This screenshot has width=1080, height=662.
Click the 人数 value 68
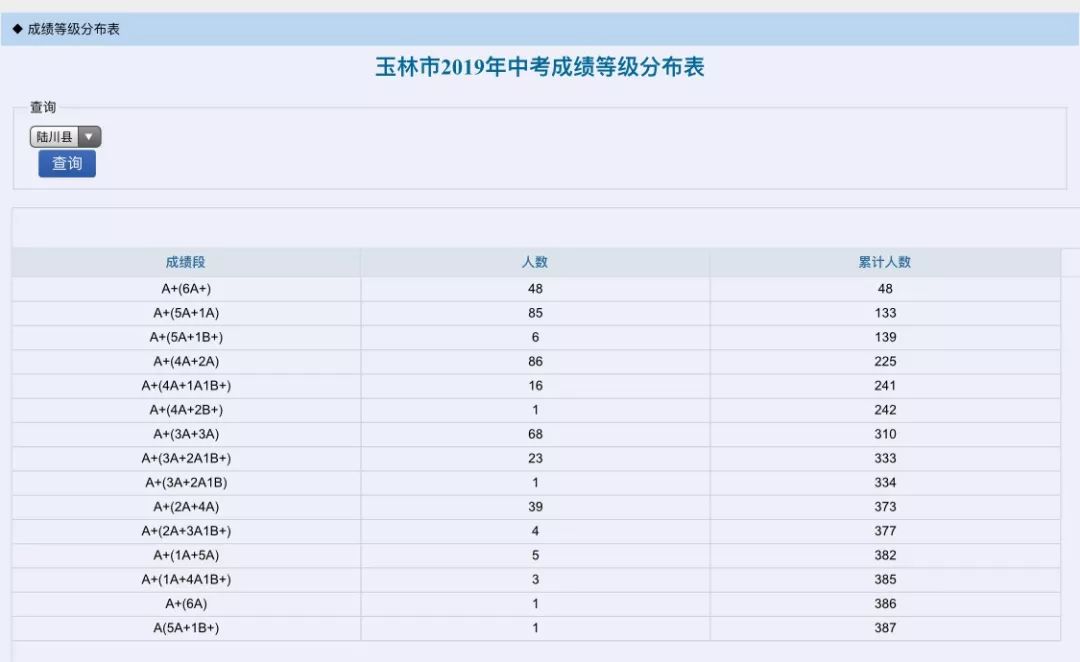[x=535, y=434]
